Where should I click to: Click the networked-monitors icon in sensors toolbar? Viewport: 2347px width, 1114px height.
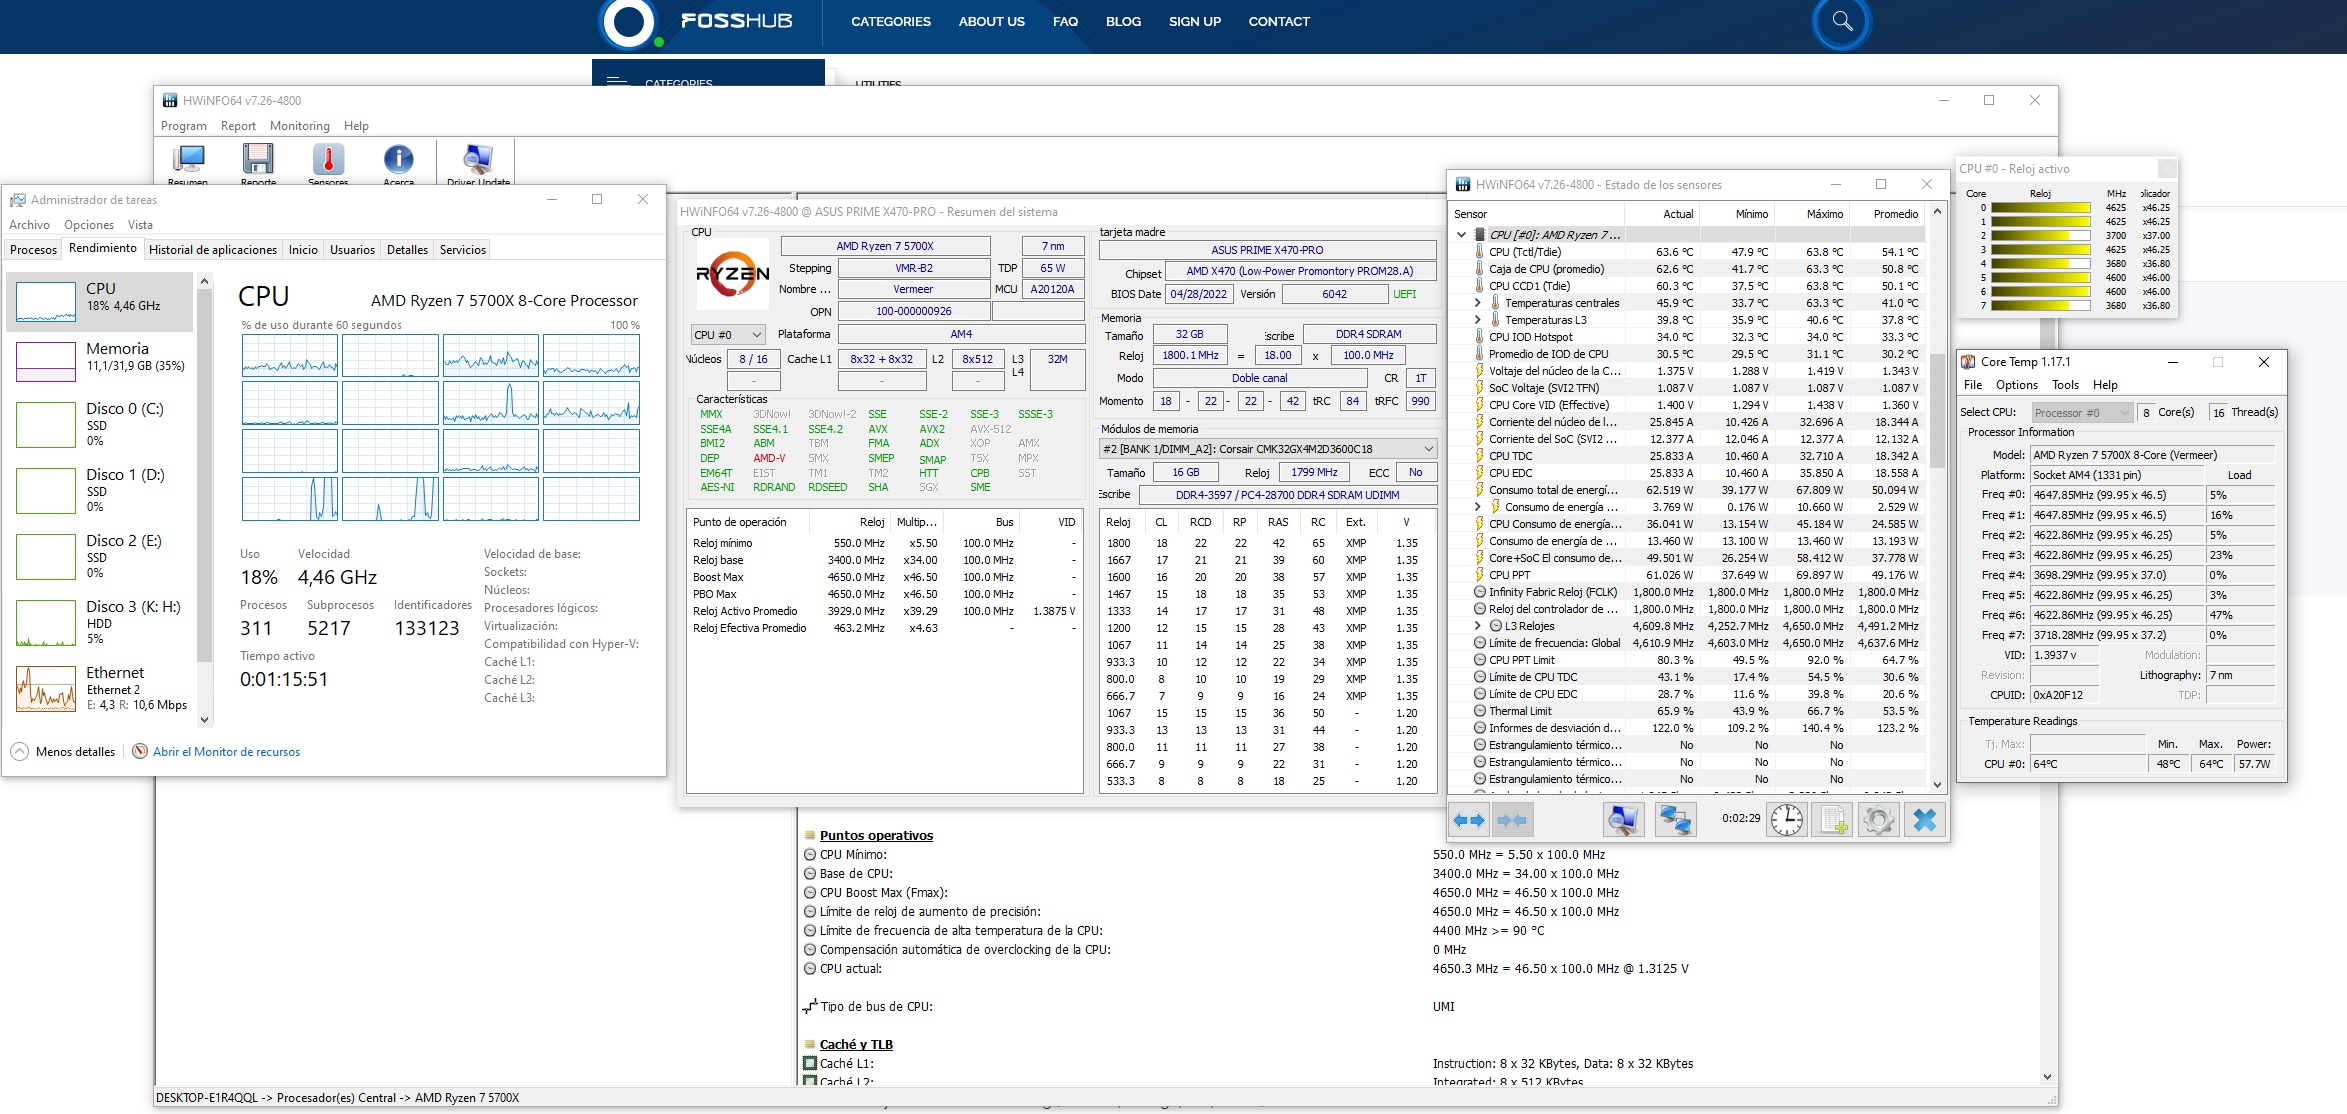pyautogui.click(x=1675, y=820)
